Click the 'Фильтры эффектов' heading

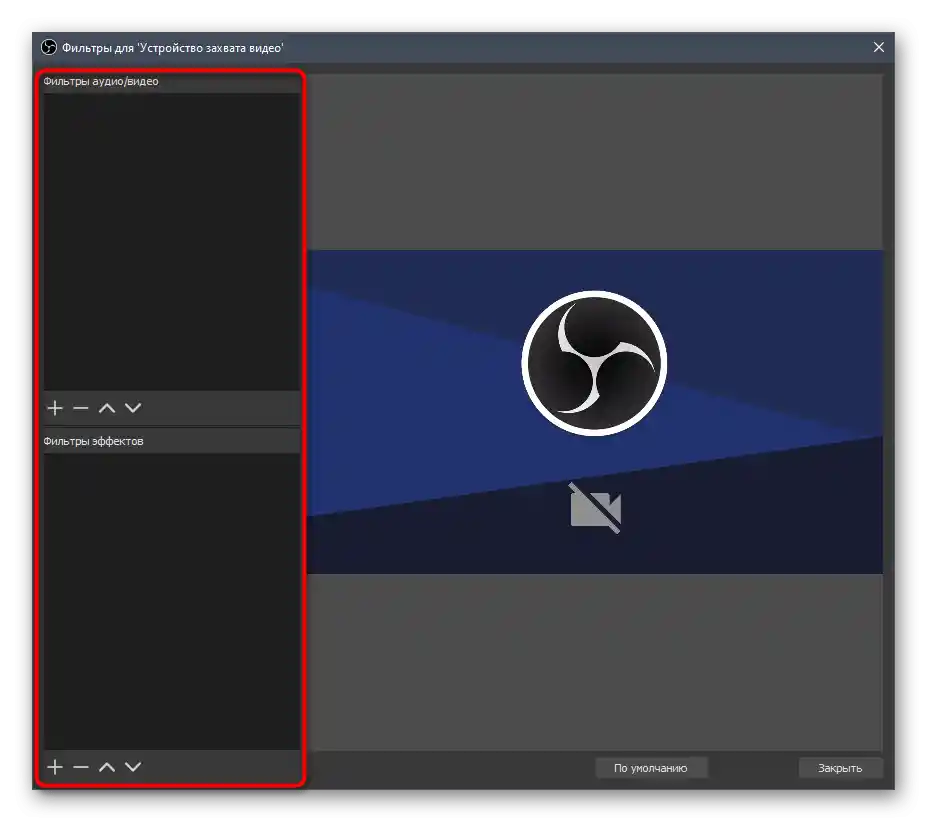pos(93,441)
